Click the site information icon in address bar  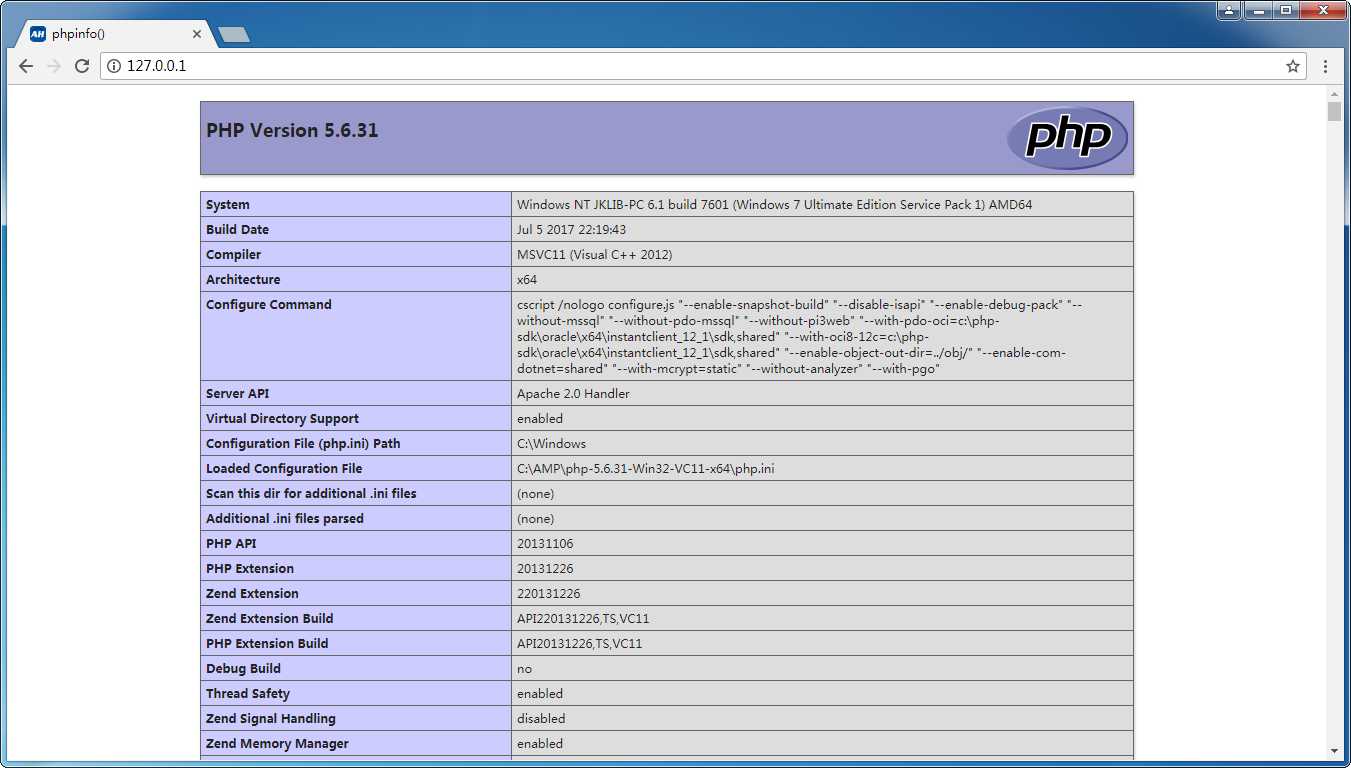pos(114,66)
